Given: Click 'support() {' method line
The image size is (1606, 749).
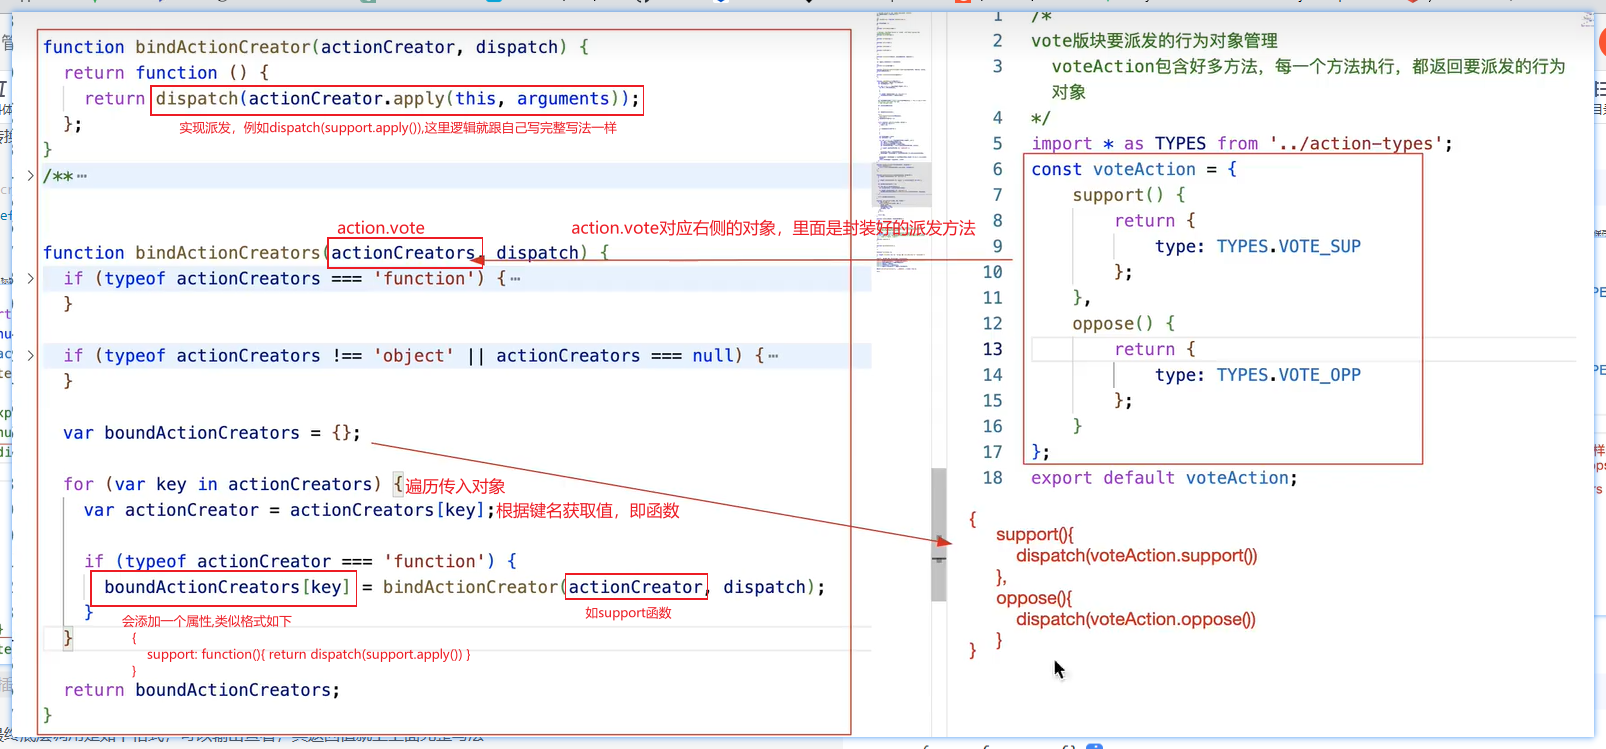Looking at the screenshot, I should click(1129, 195).
